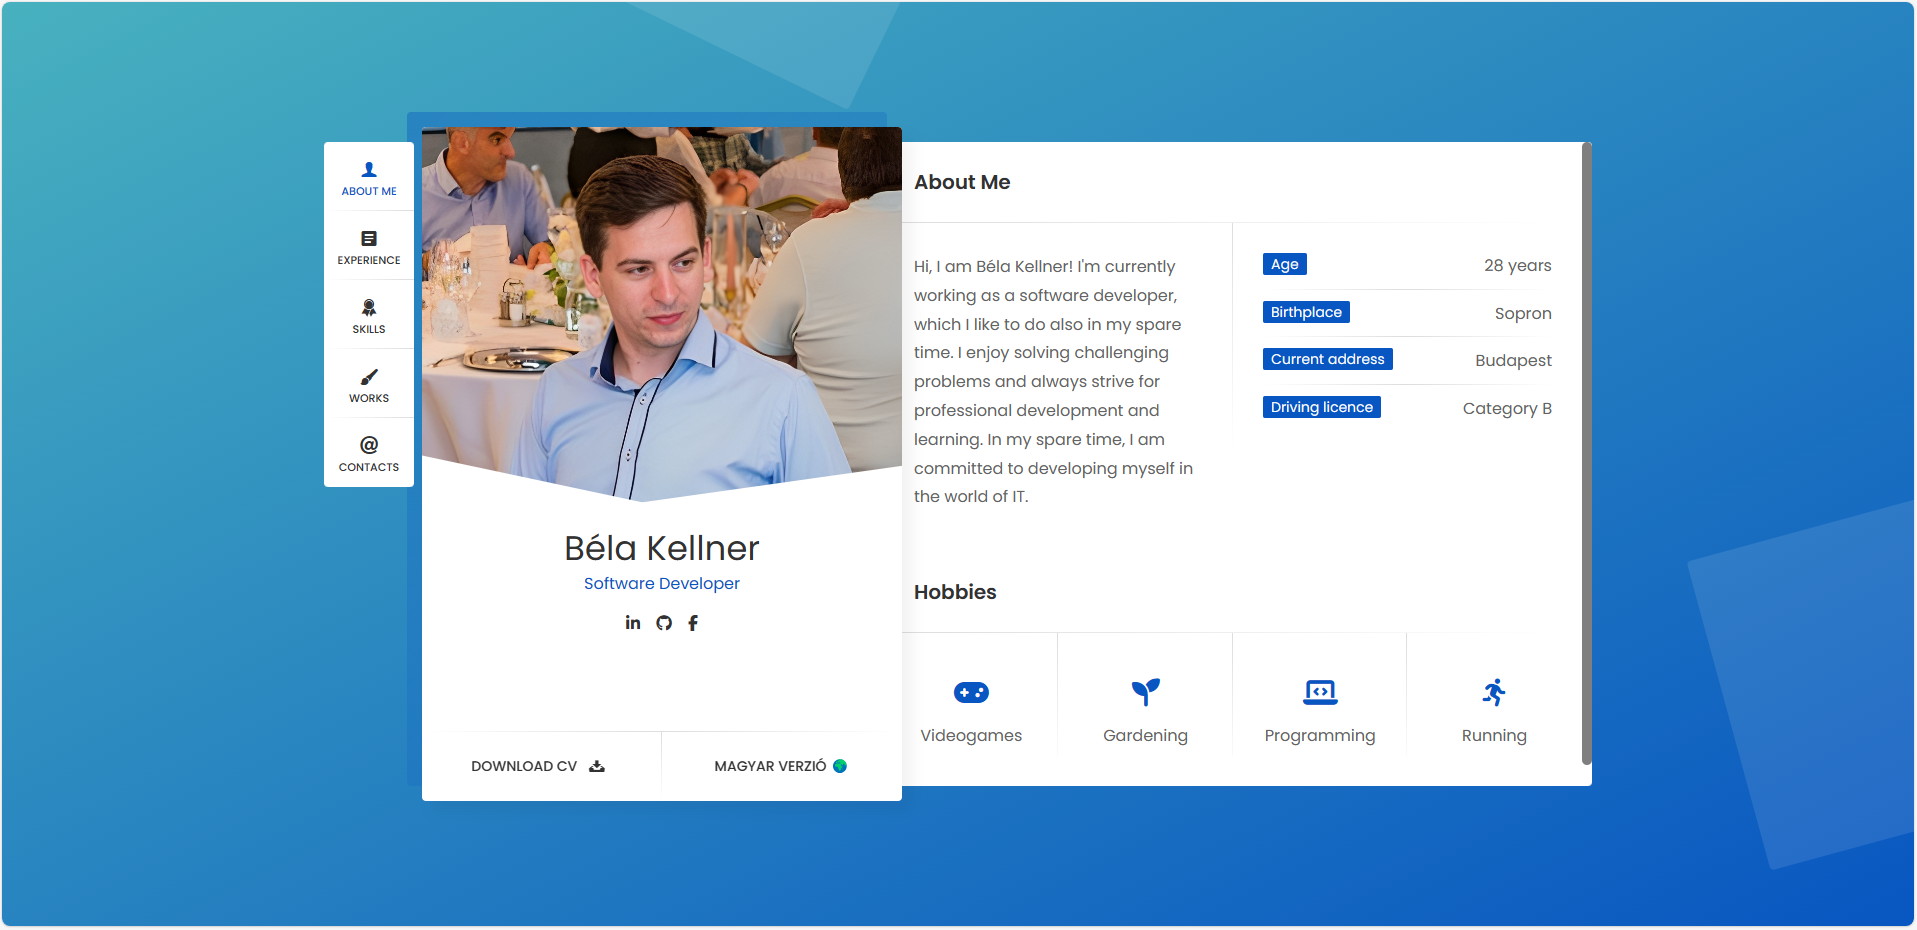
Task: Go to the Experience section
Action: [x=369, y=247]
